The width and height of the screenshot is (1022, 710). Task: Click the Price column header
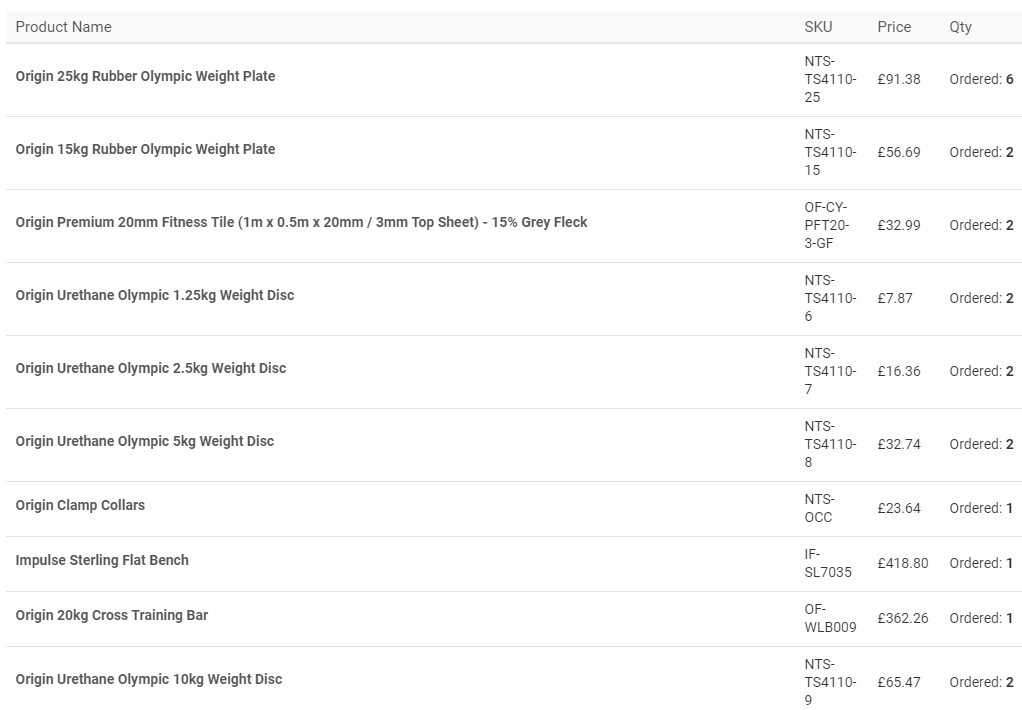pos(894,27)
